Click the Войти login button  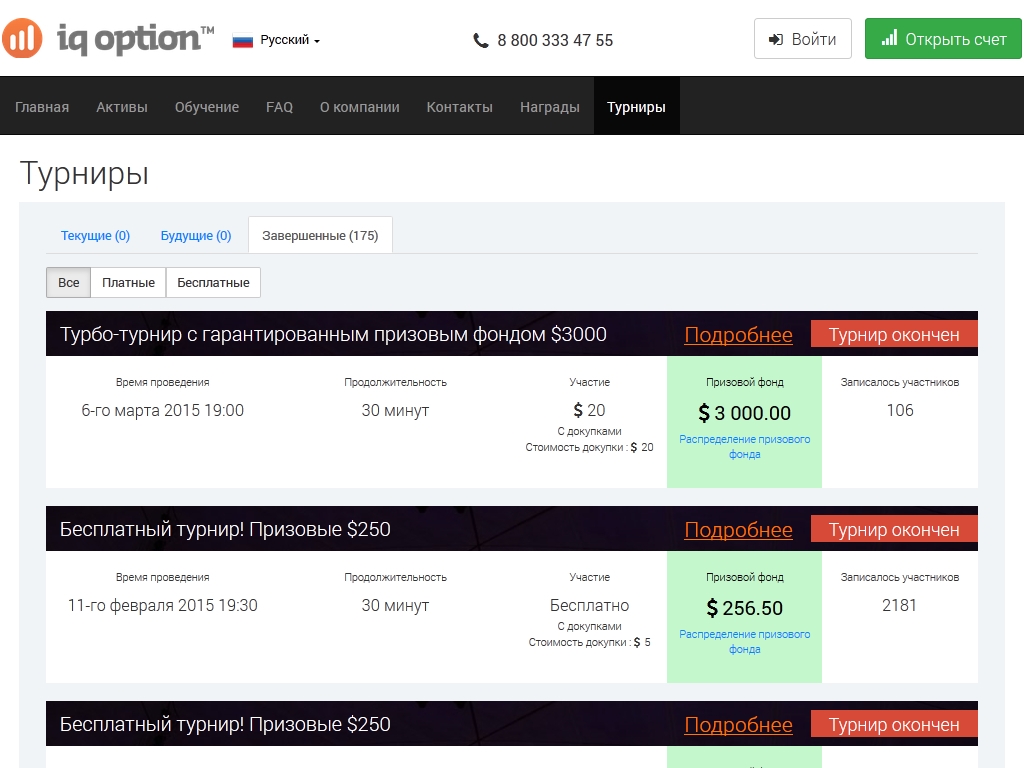click(x=802, y=39)
